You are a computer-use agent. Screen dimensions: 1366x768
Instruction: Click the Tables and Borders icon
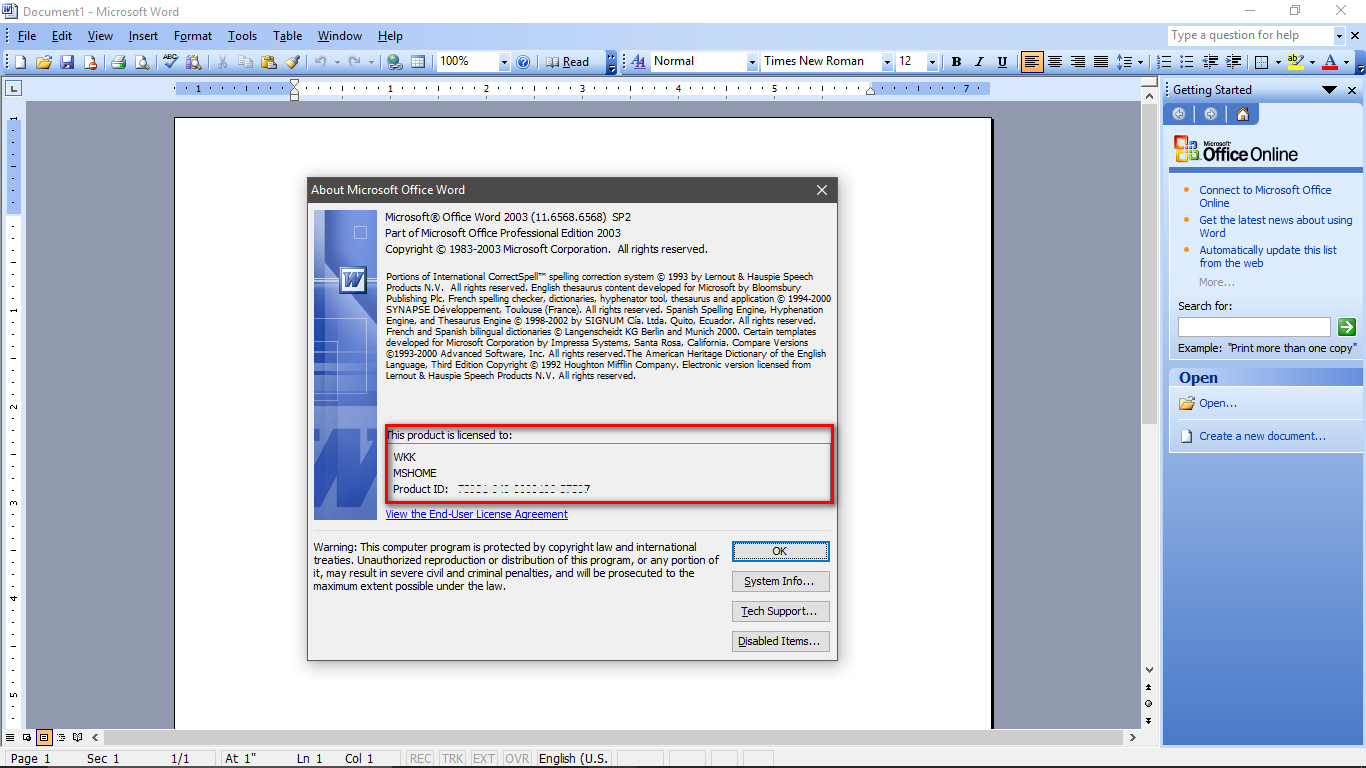point(418,62)
